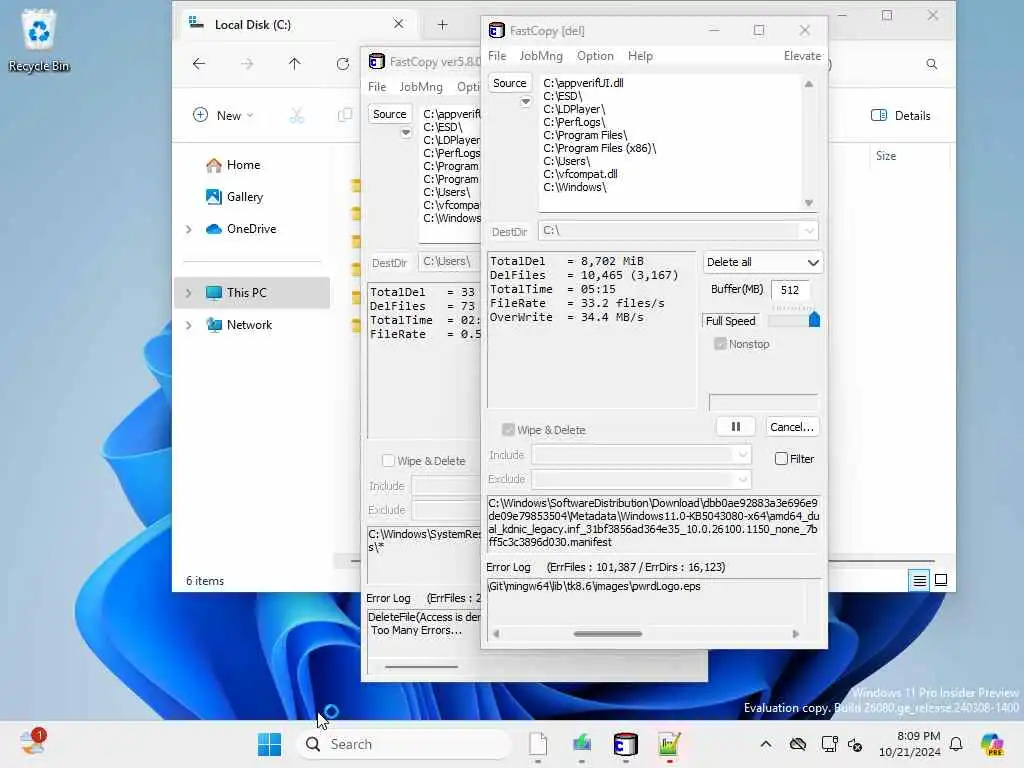Open the chart app icon on taskbar

669,744
